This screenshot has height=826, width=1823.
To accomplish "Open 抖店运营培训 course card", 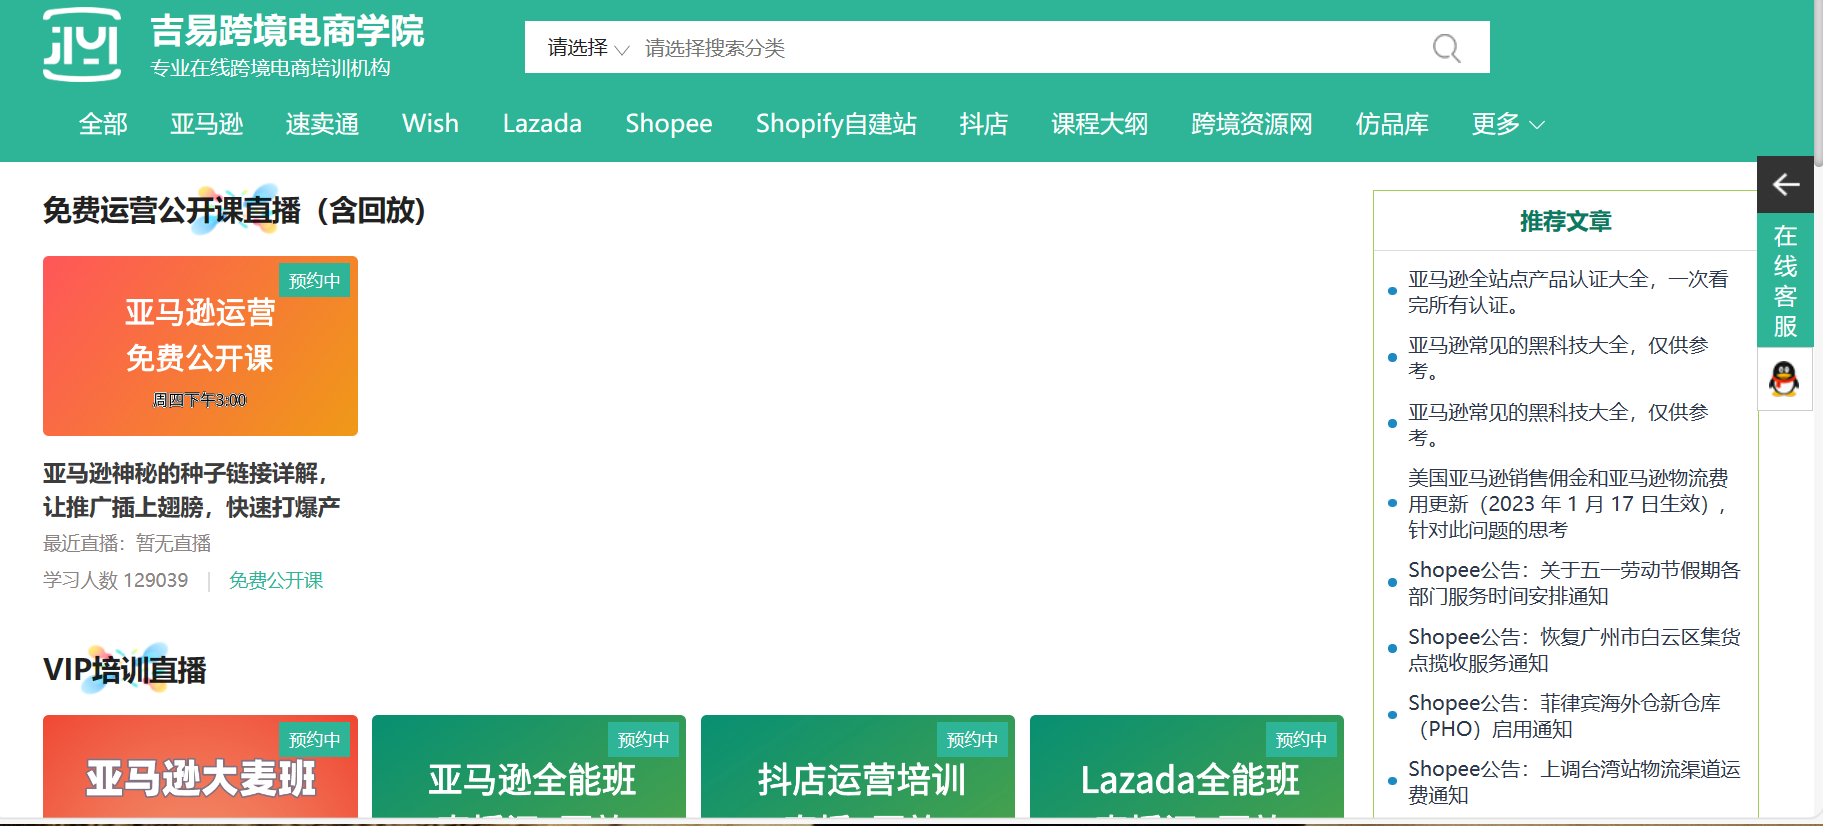I will point(858,768).
